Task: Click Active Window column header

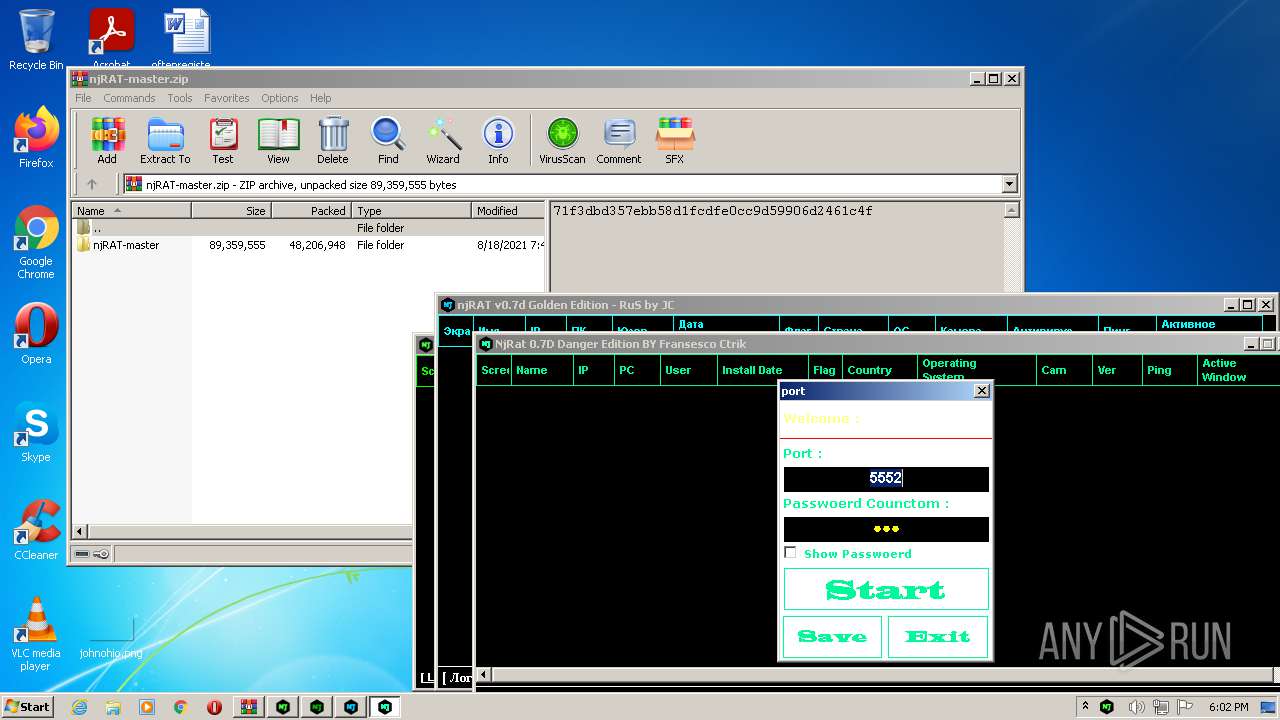Action: coord(1238,370)
